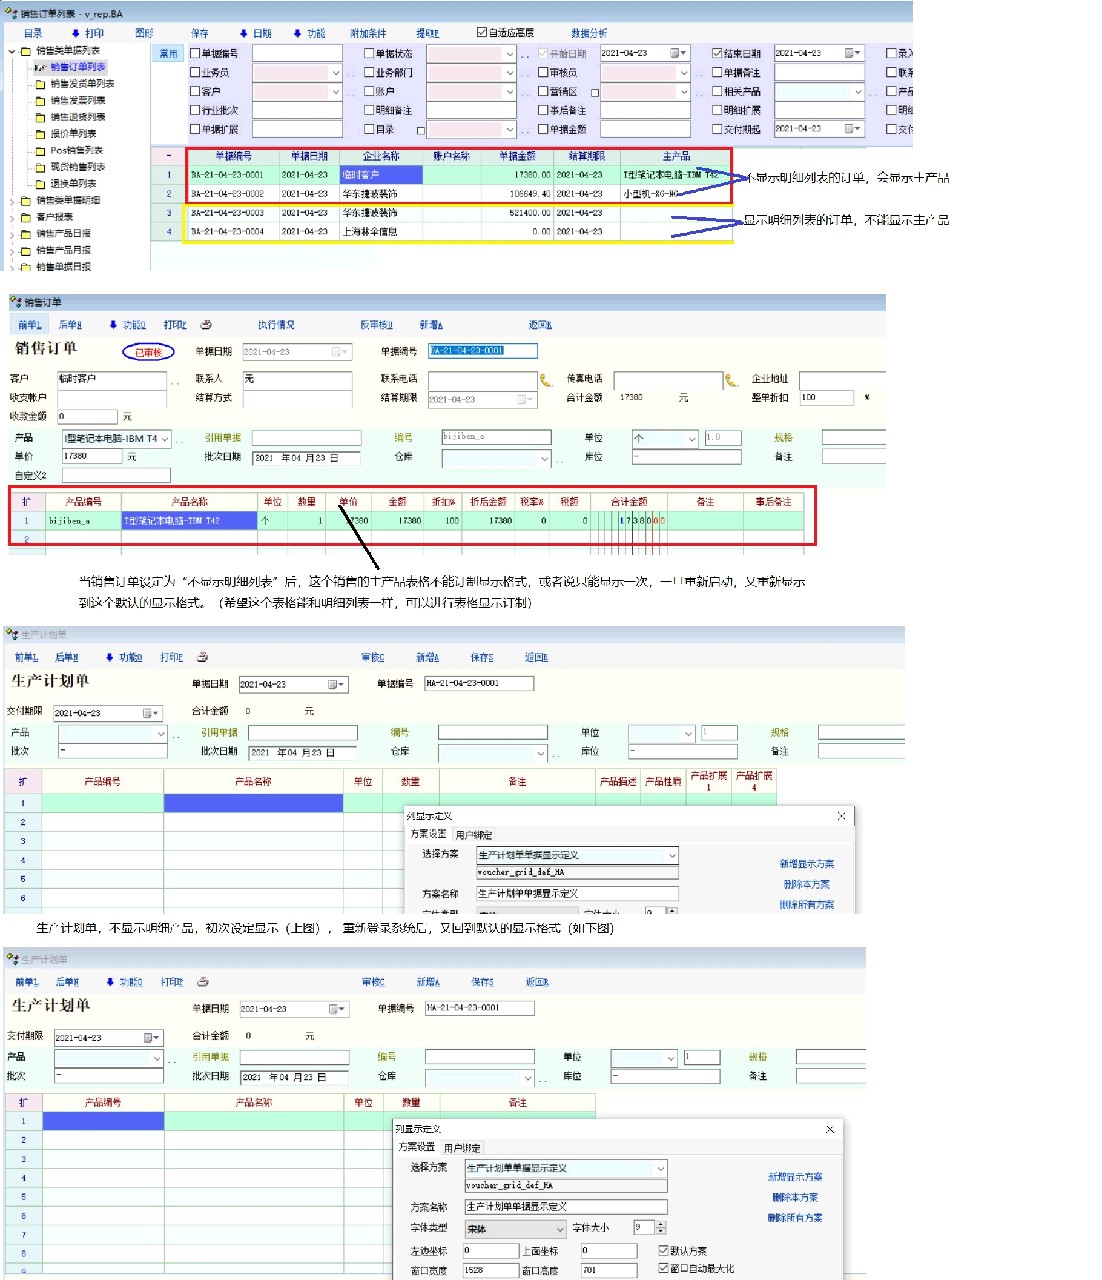Uncheck the 默认方案 checkbox
Screen dimensions: 1102x1280
click(664, 1250)
